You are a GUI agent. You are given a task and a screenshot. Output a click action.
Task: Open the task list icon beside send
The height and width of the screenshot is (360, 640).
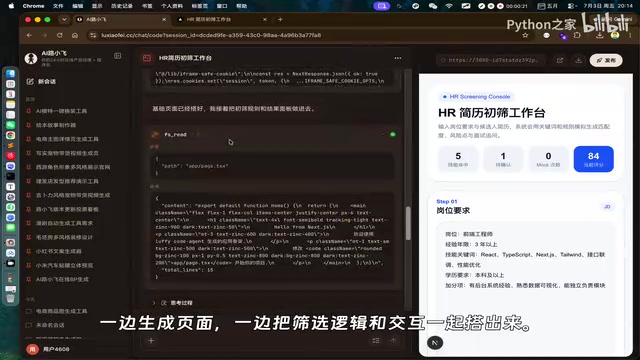coord(376,340)
